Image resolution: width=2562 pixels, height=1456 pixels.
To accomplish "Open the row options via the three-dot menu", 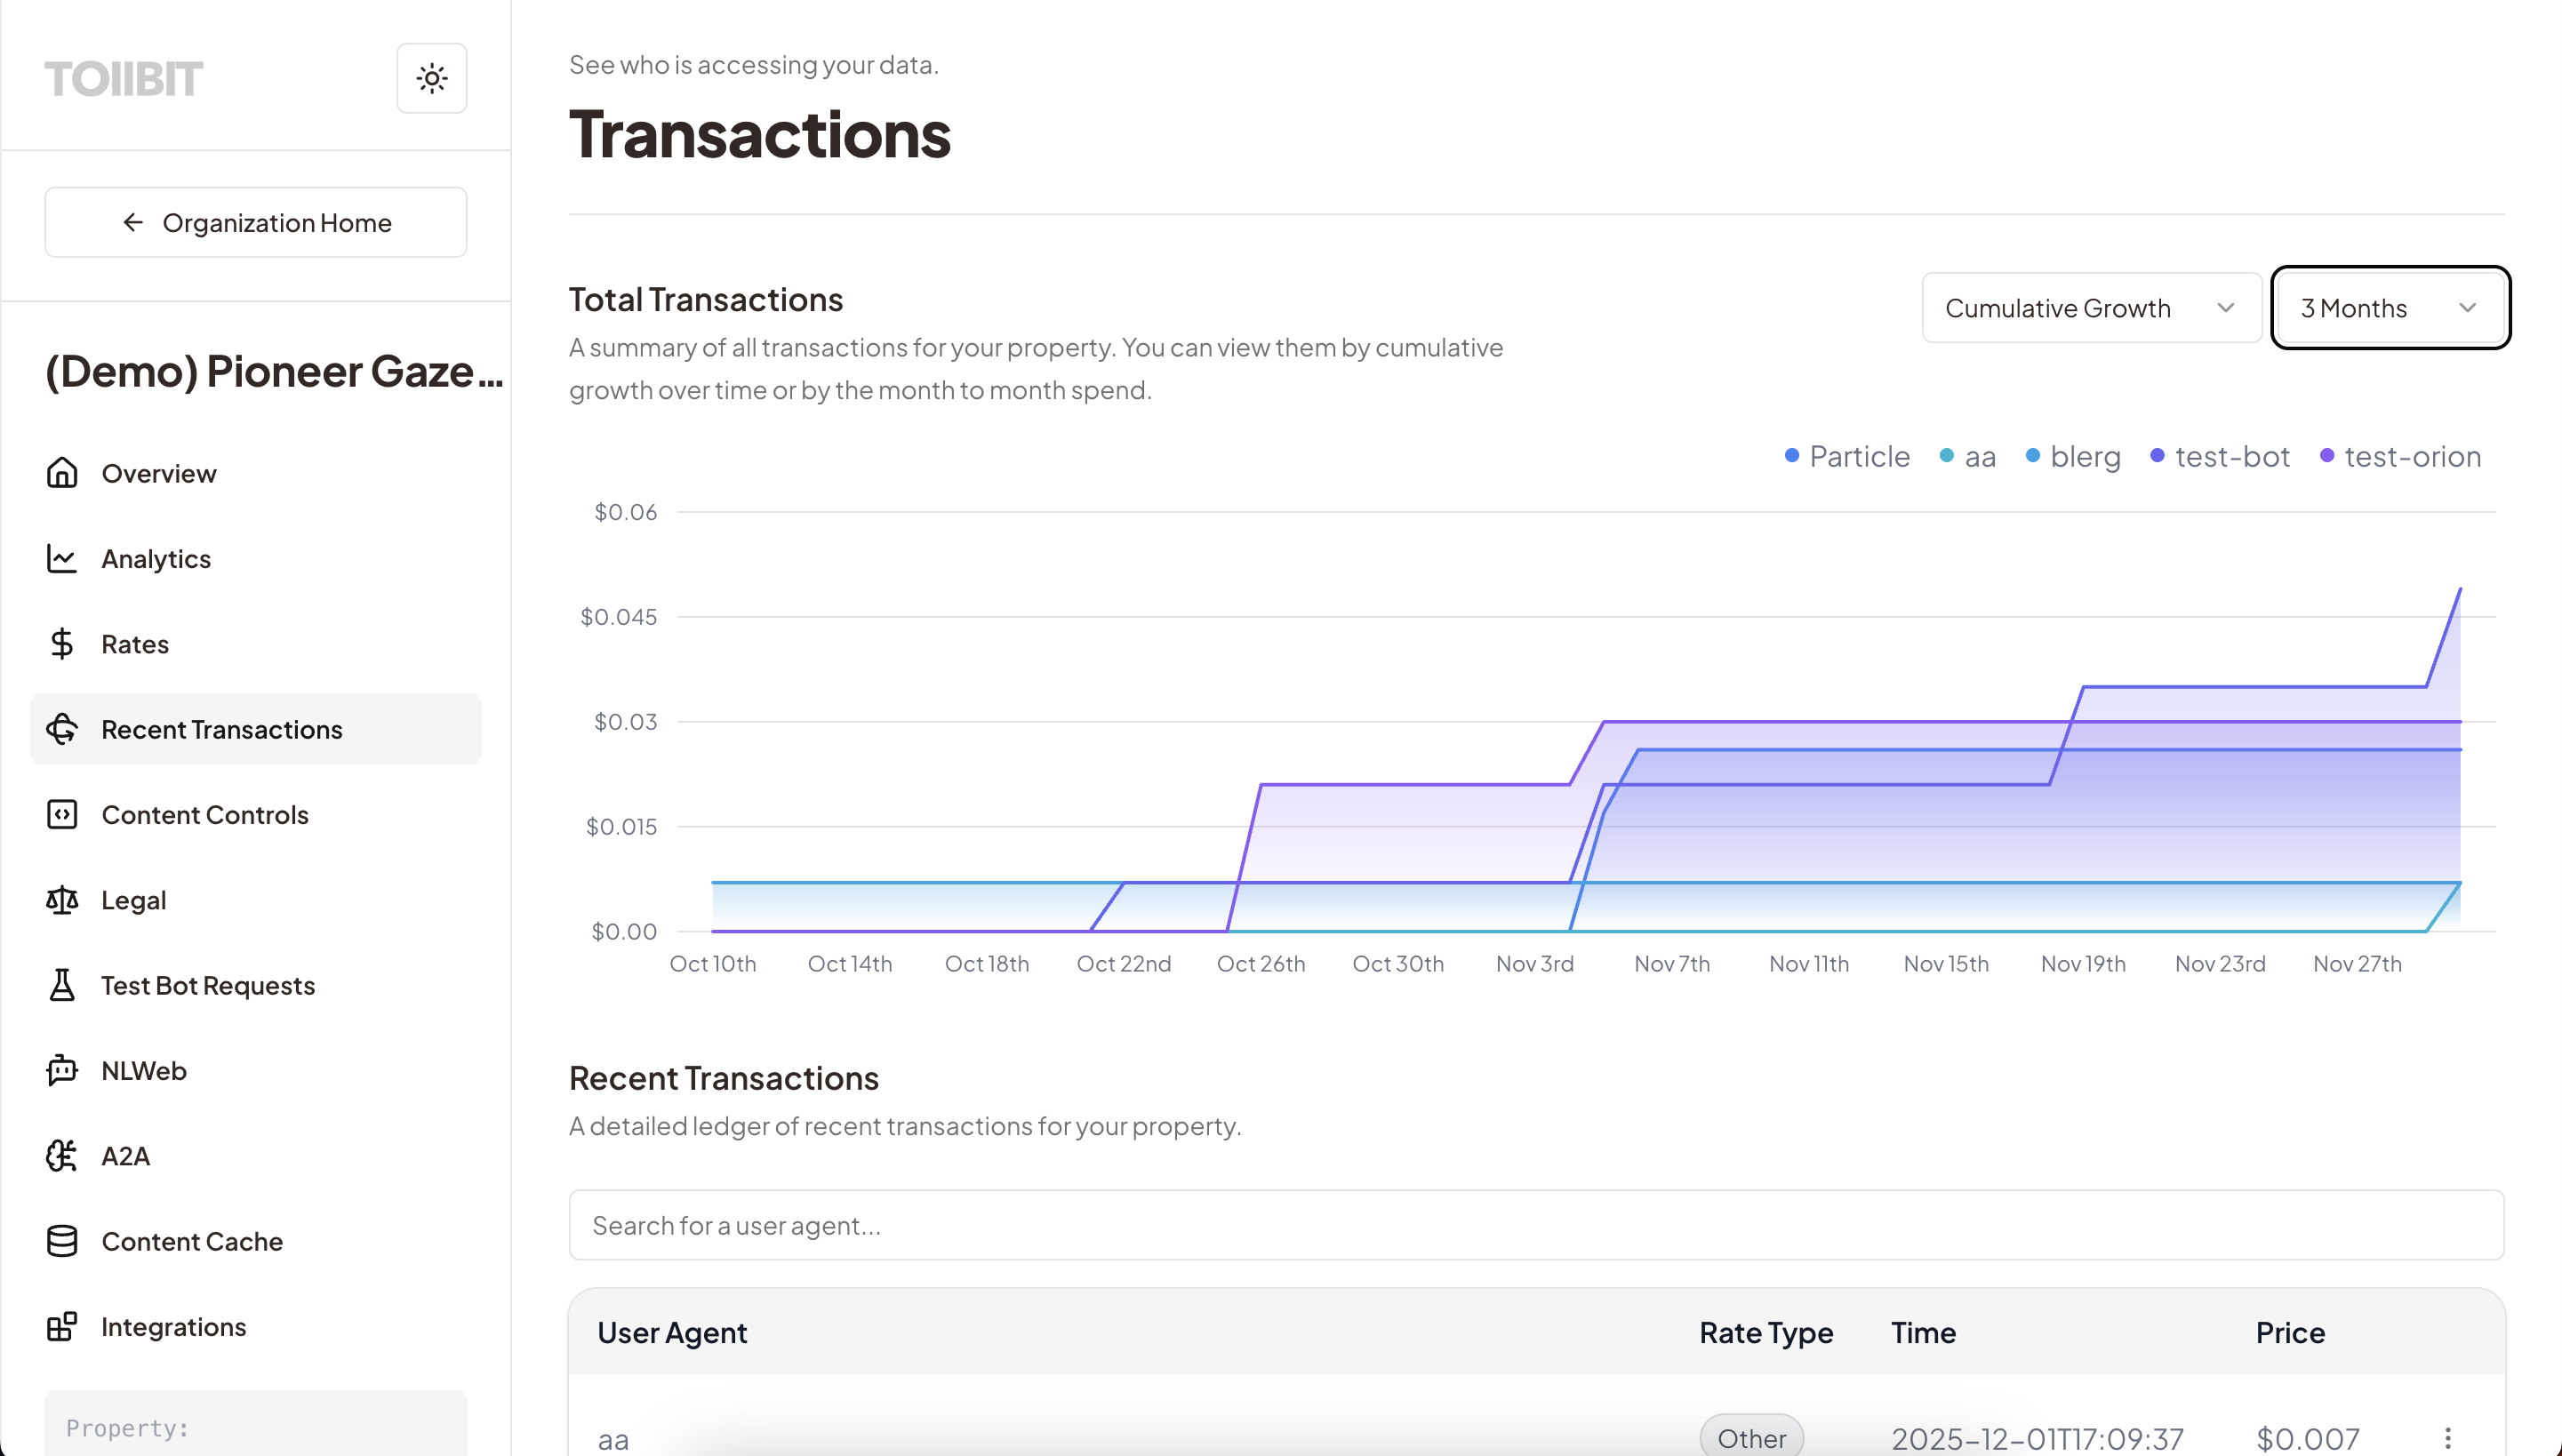I will (2449, 1437).
